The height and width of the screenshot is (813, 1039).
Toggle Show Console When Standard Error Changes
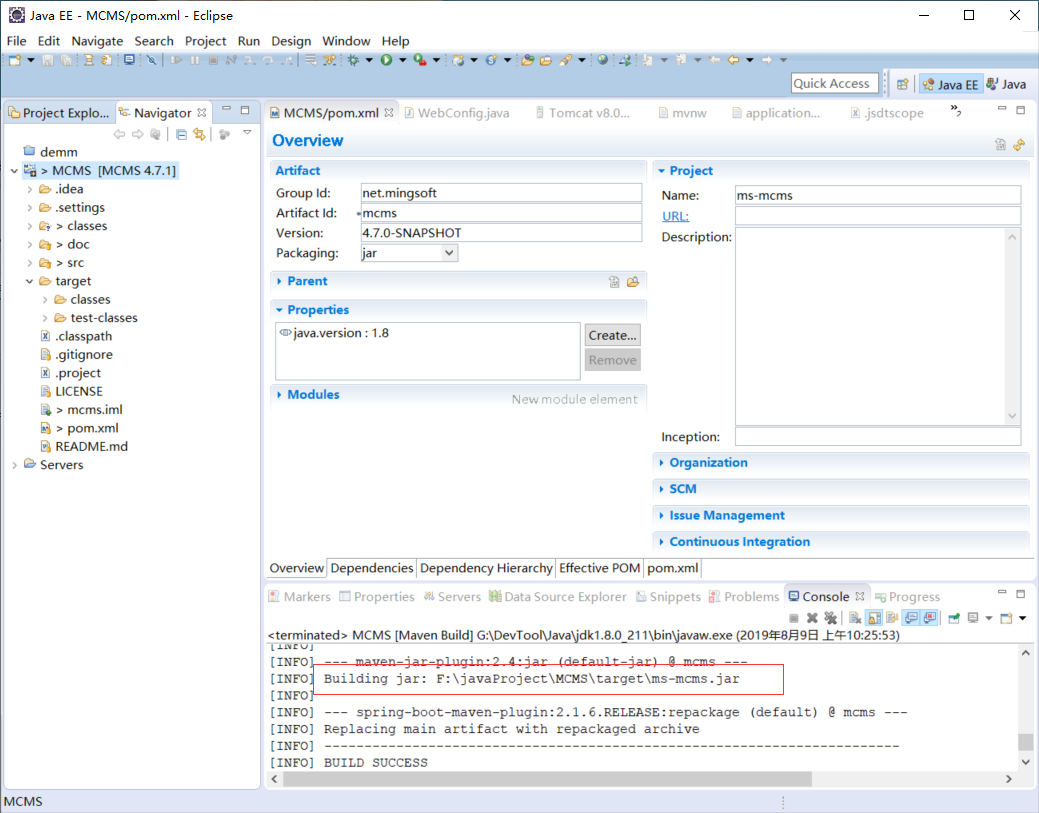(930, 618)
